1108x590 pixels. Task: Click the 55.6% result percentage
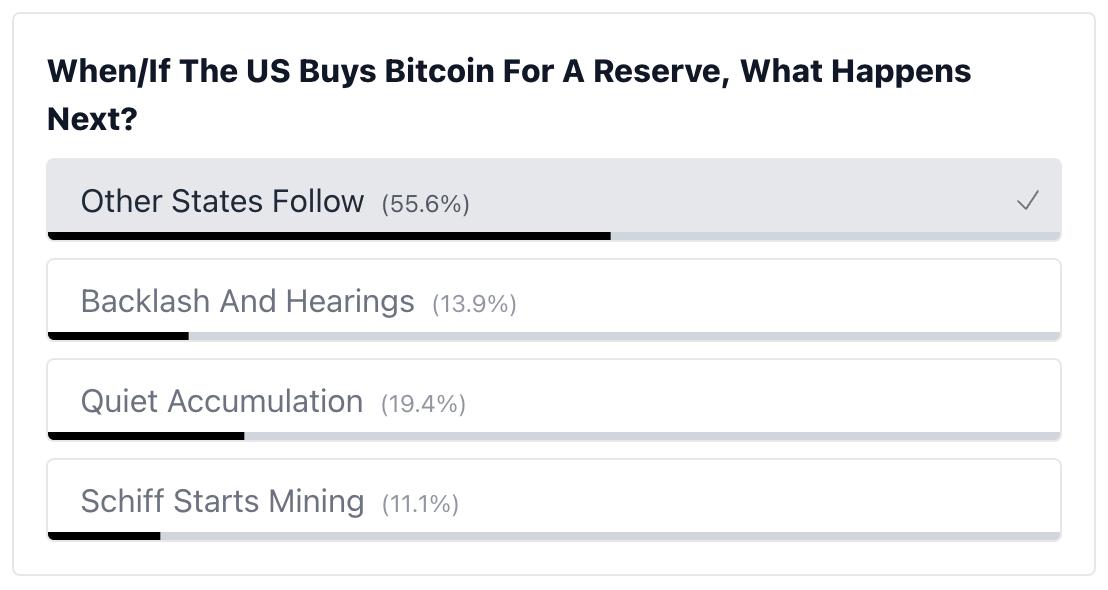coord(425,204)
